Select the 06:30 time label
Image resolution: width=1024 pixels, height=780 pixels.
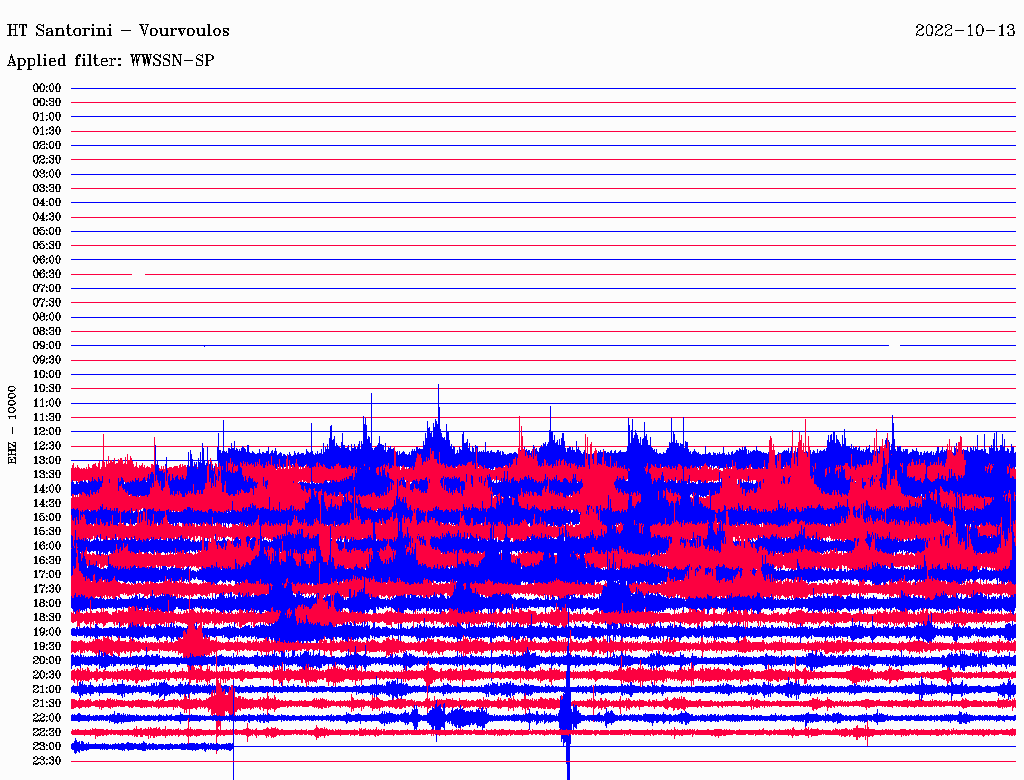[47, 274]
